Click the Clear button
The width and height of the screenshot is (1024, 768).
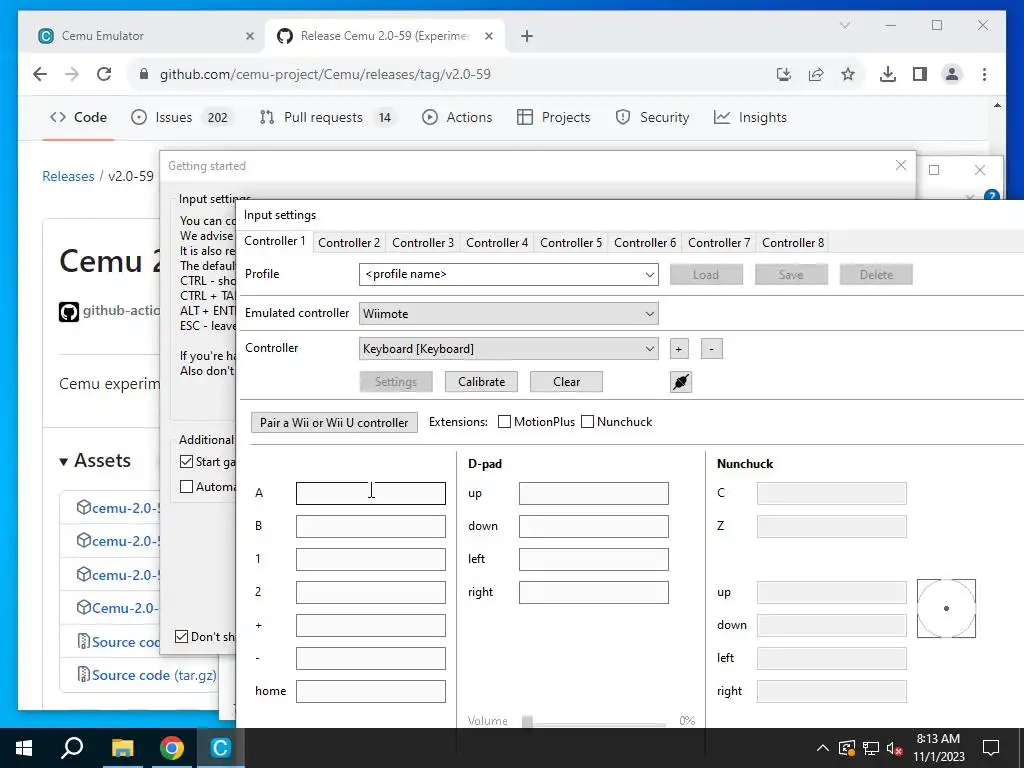pyautogui.click(x=566, y=382)
